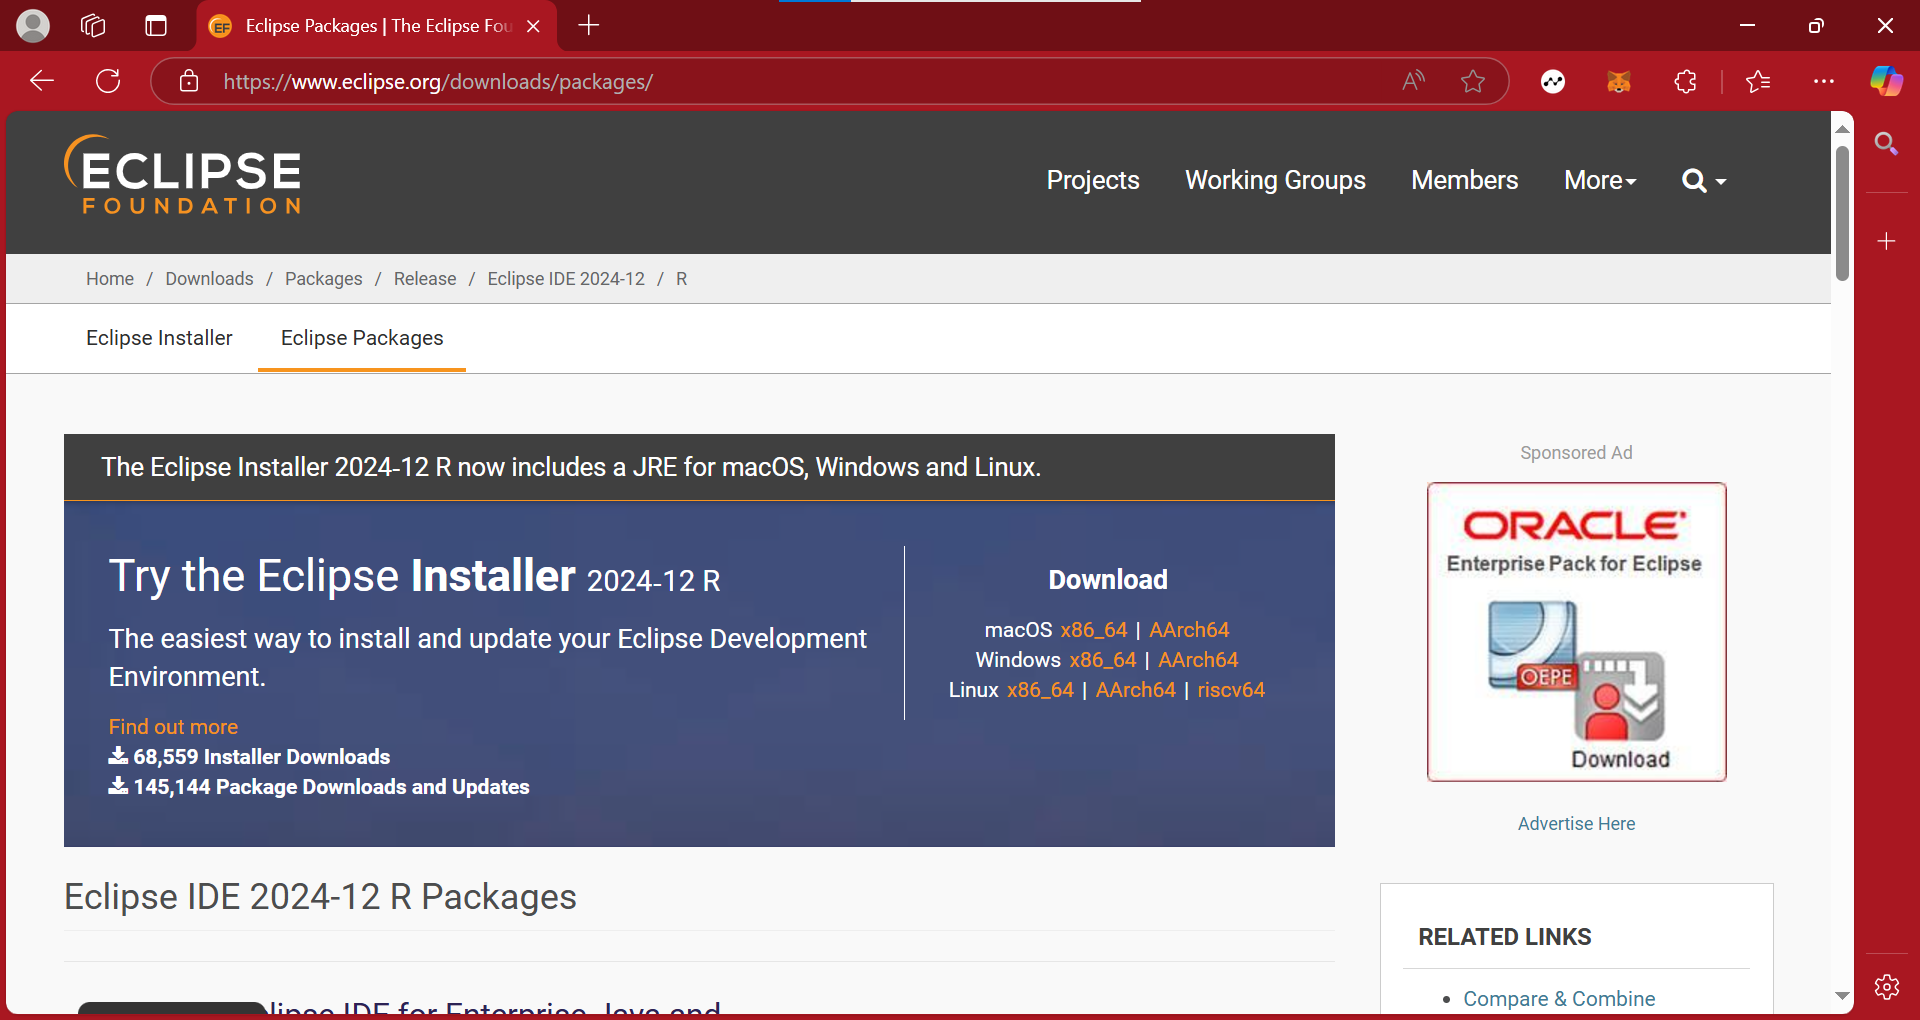The image size is (1920, 1020).
Task: Open browser Settings and more menu
Action: (1824, 81)
